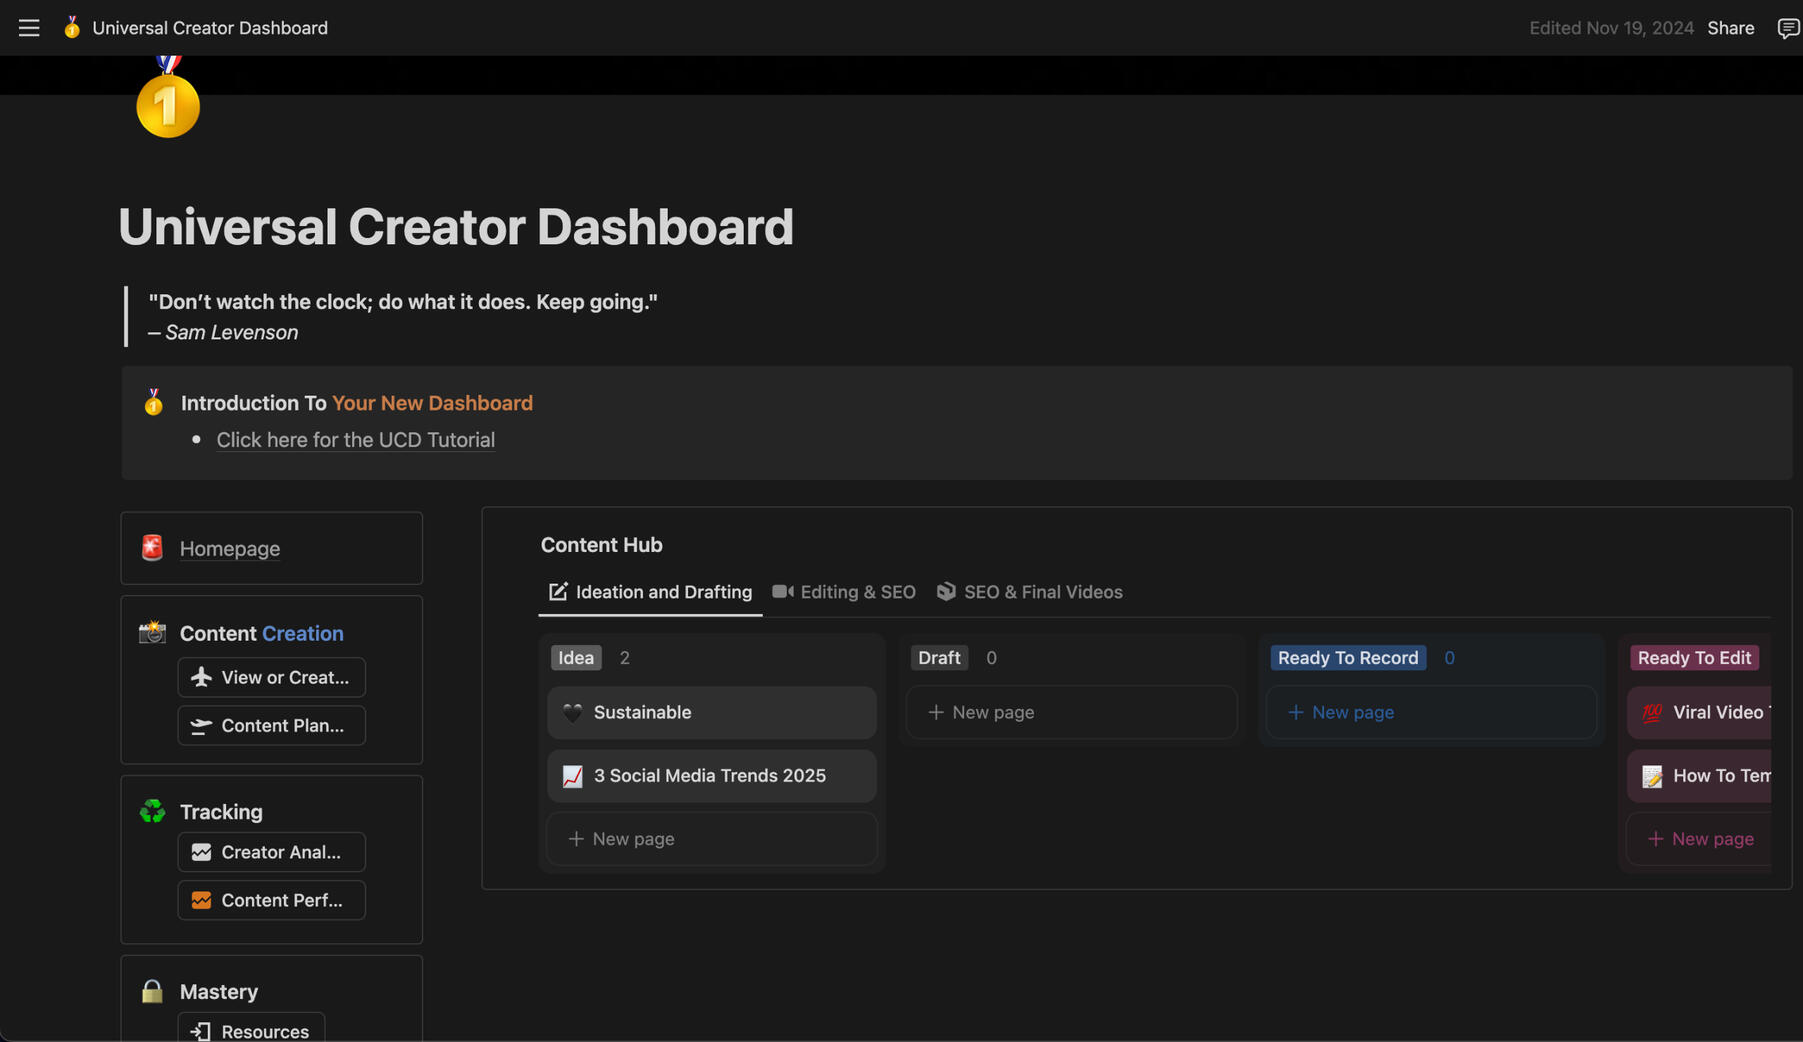Open the Homepage link
Screen dimensions: 1803x1042
click(x=229, y=548)
